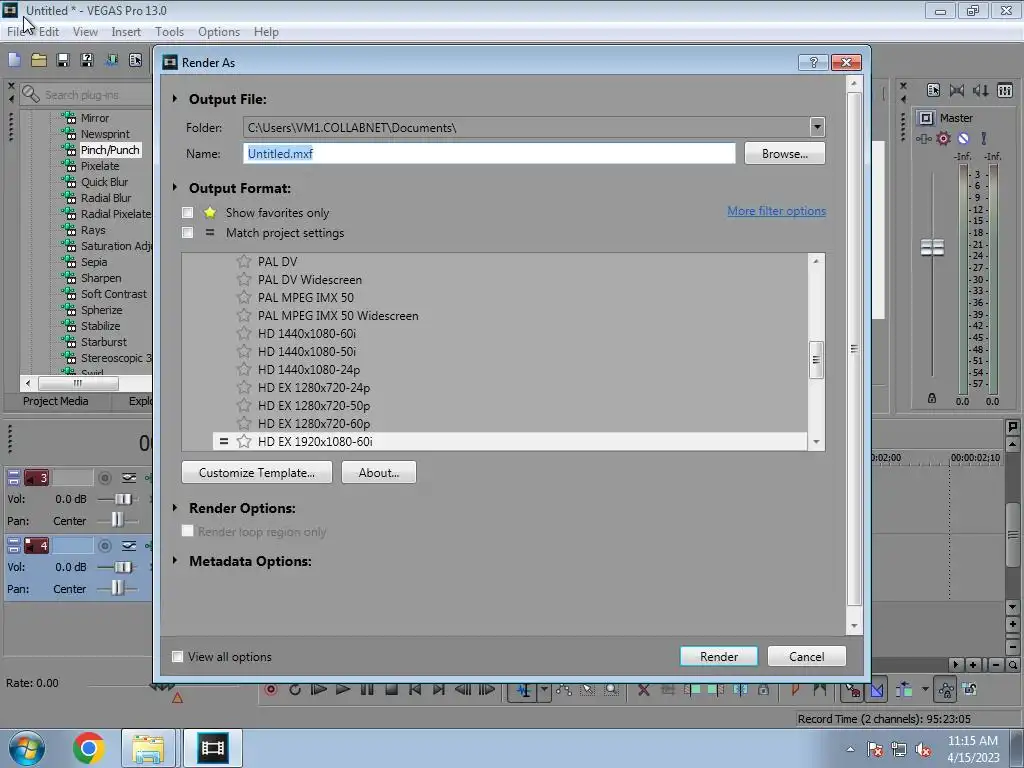Click the Mirror plug-in icon

(x=69, y=118)
